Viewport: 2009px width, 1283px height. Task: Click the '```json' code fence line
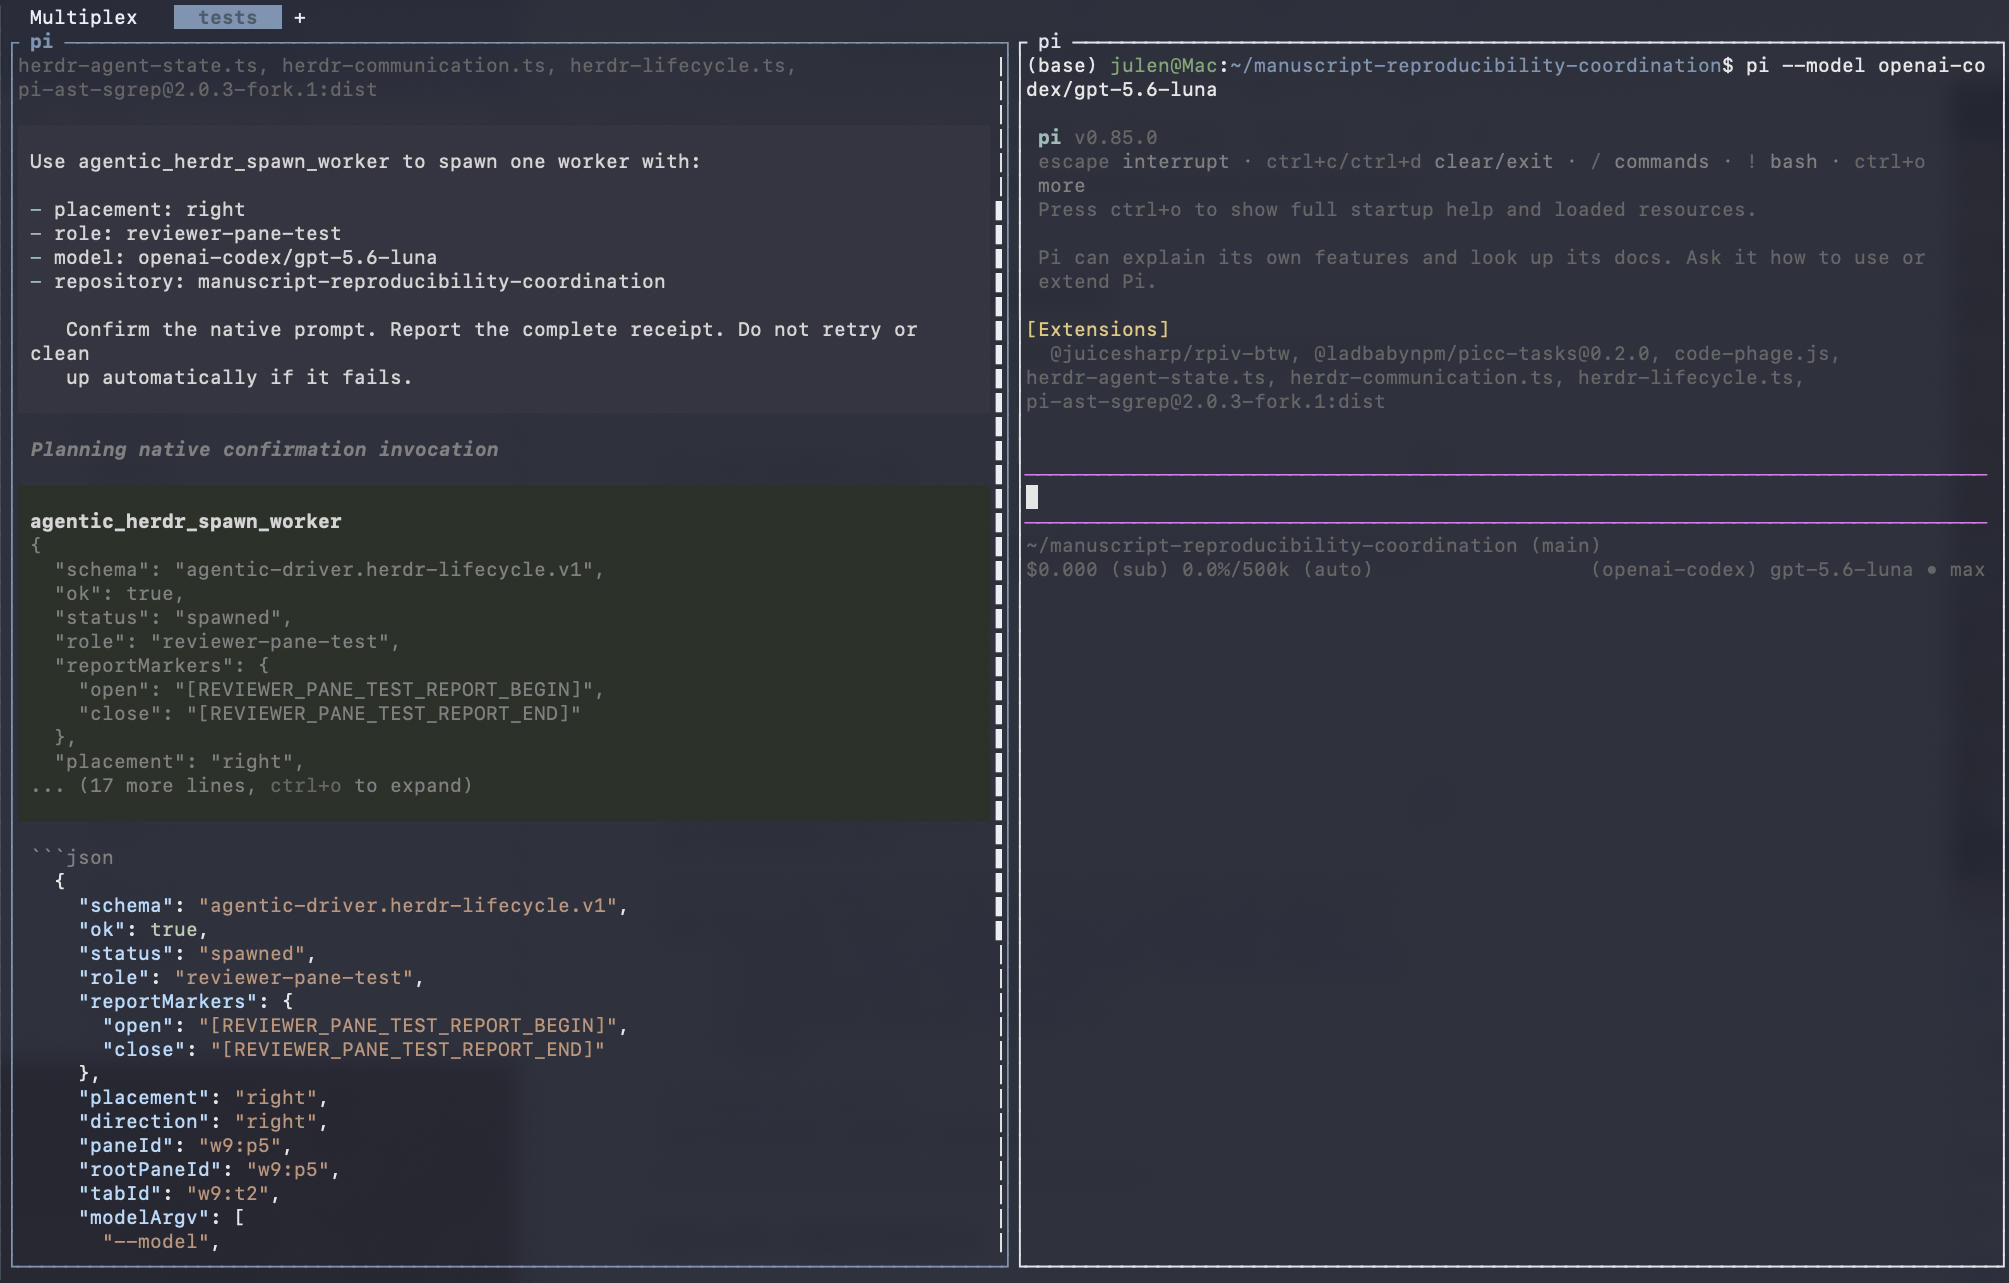(72, 857)
